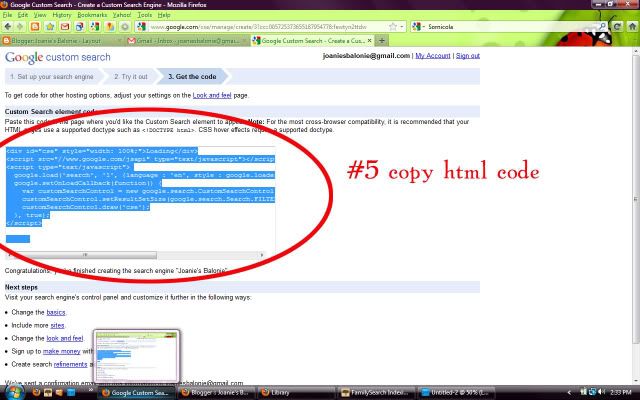The image size is (640, 400).
Task: Select step 3 Get the code
Action: coord(192,77)
